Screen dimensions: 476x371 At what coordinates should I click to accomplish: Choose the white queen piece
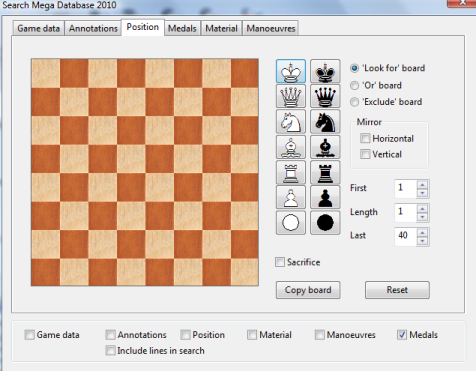click(291, 97)
